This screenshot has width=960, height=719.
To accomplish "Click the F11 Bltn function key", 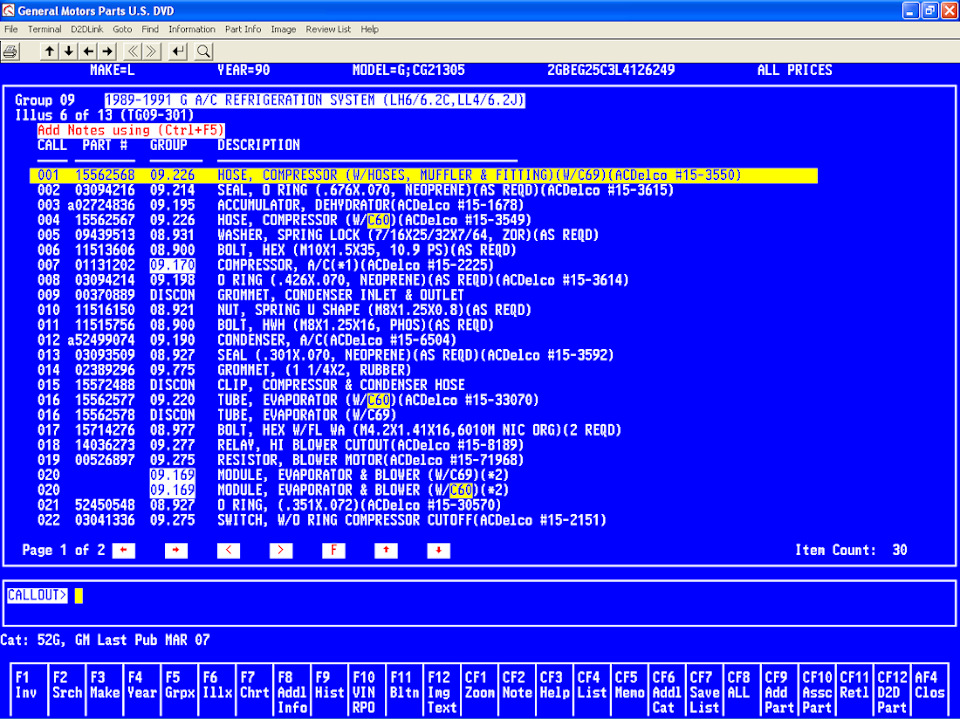I will pyautogui.click(x=404, y=689).
